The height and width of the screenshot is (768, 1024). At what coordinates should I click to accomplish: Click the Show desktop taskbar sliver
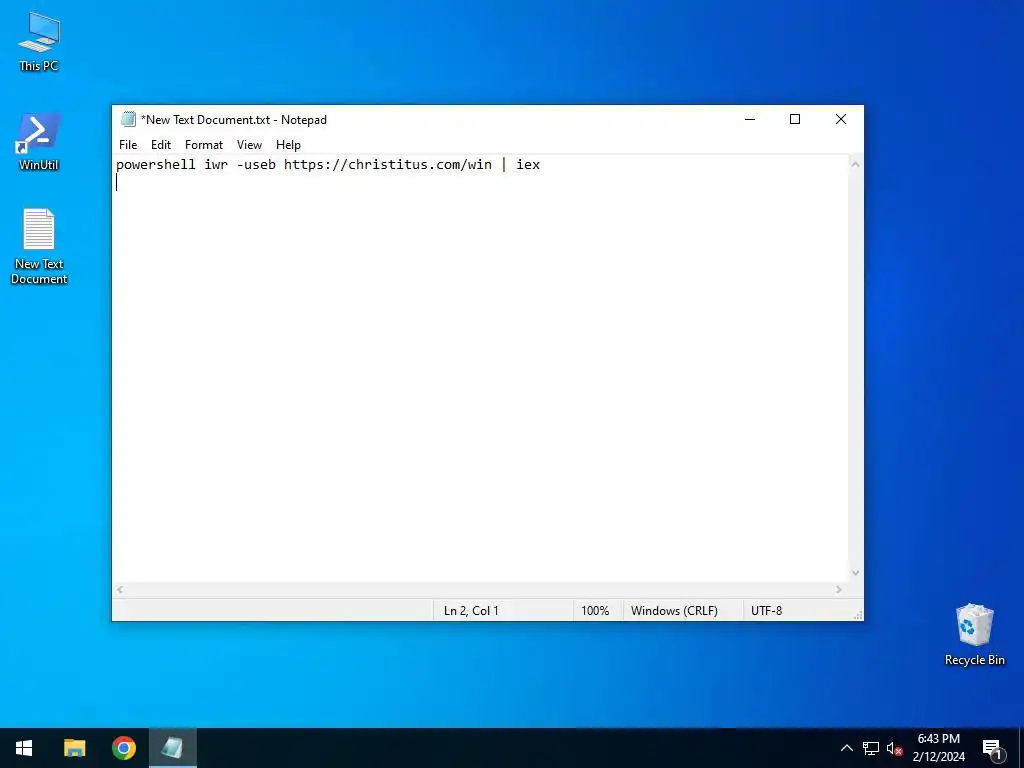click(1021, 748)
